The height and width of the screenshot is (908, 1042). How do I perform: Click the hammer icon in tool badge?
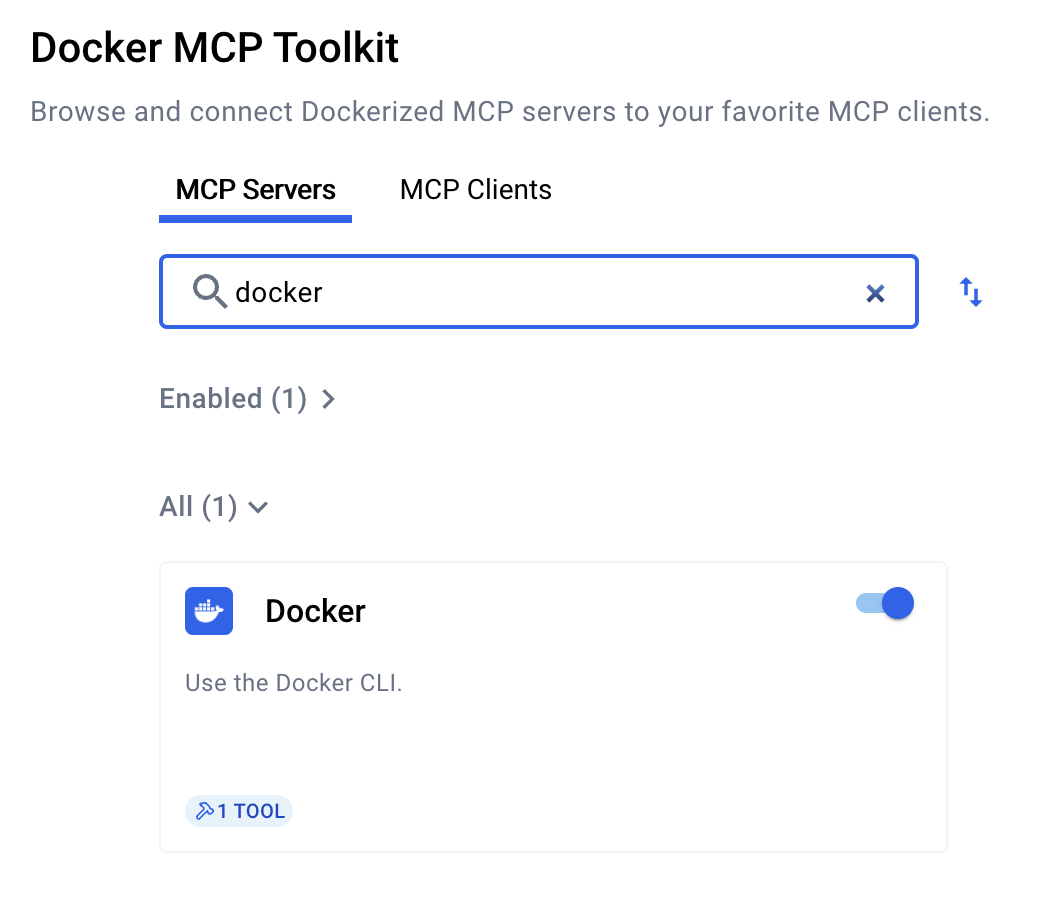click(205, 811)
